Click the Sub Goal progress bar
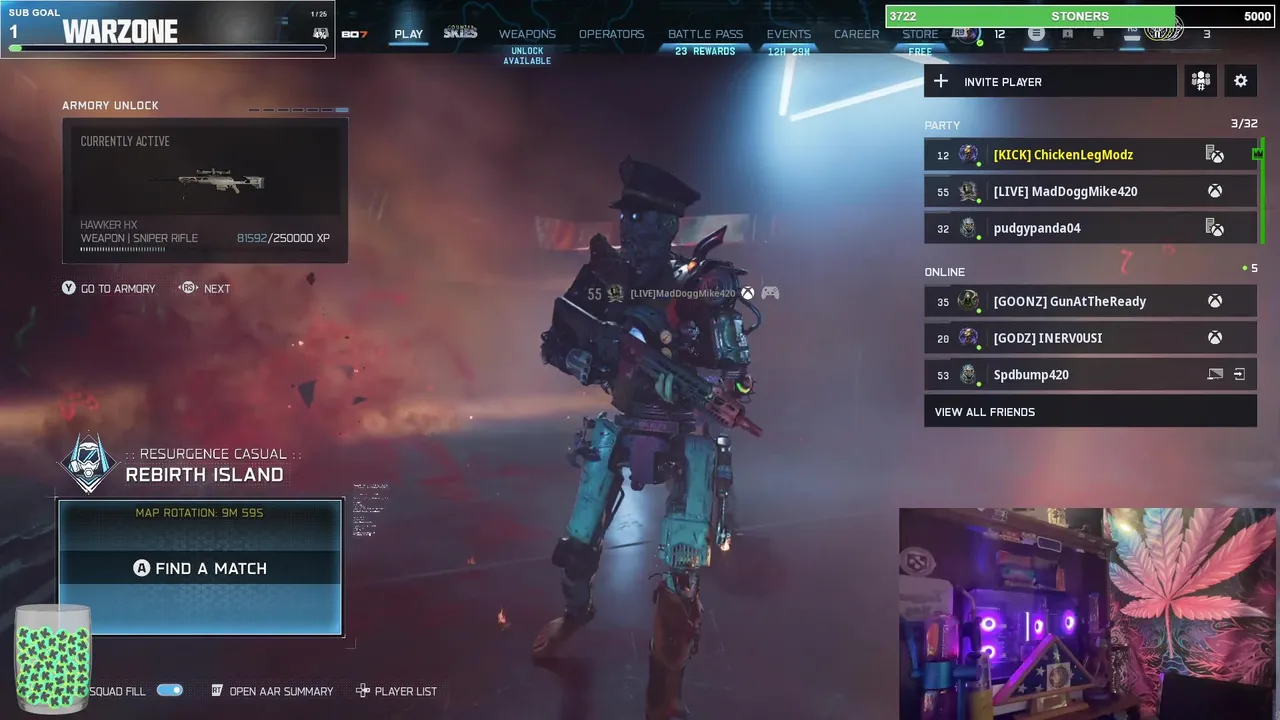 (x=168, y=48)
